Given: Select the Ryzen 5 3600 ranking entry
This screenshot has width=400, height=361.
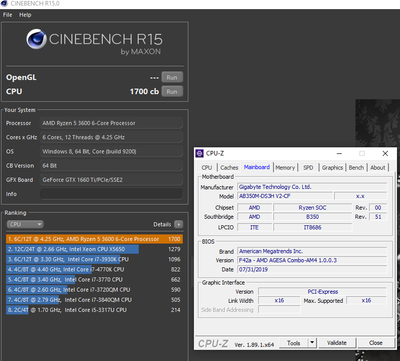Looking at the screenshot, I should (x=94, y=239).
